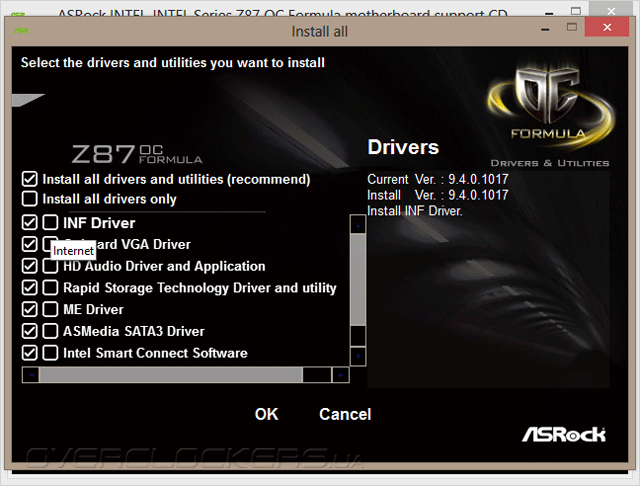Check Install all drivers only option
Screen dimensions: 640x486
tap(29, 199)
